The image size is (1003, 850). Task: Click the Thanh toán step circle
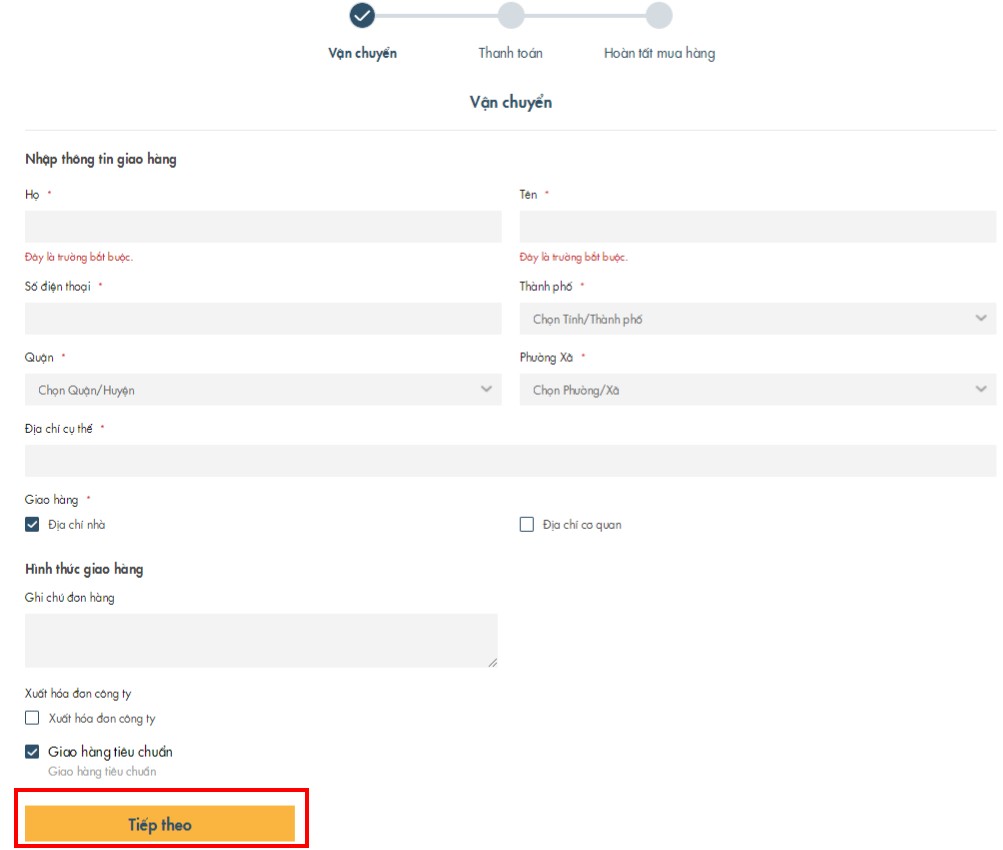click(x=511, y=15)
